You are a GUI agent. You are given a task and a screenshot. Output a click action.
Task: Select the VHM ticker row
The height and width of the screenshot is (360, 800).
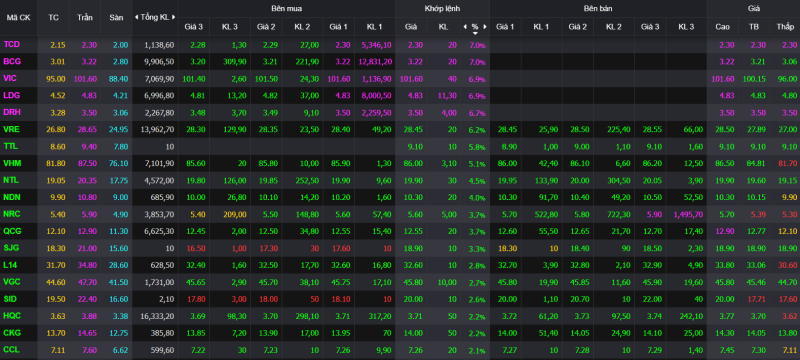(400, 163)
